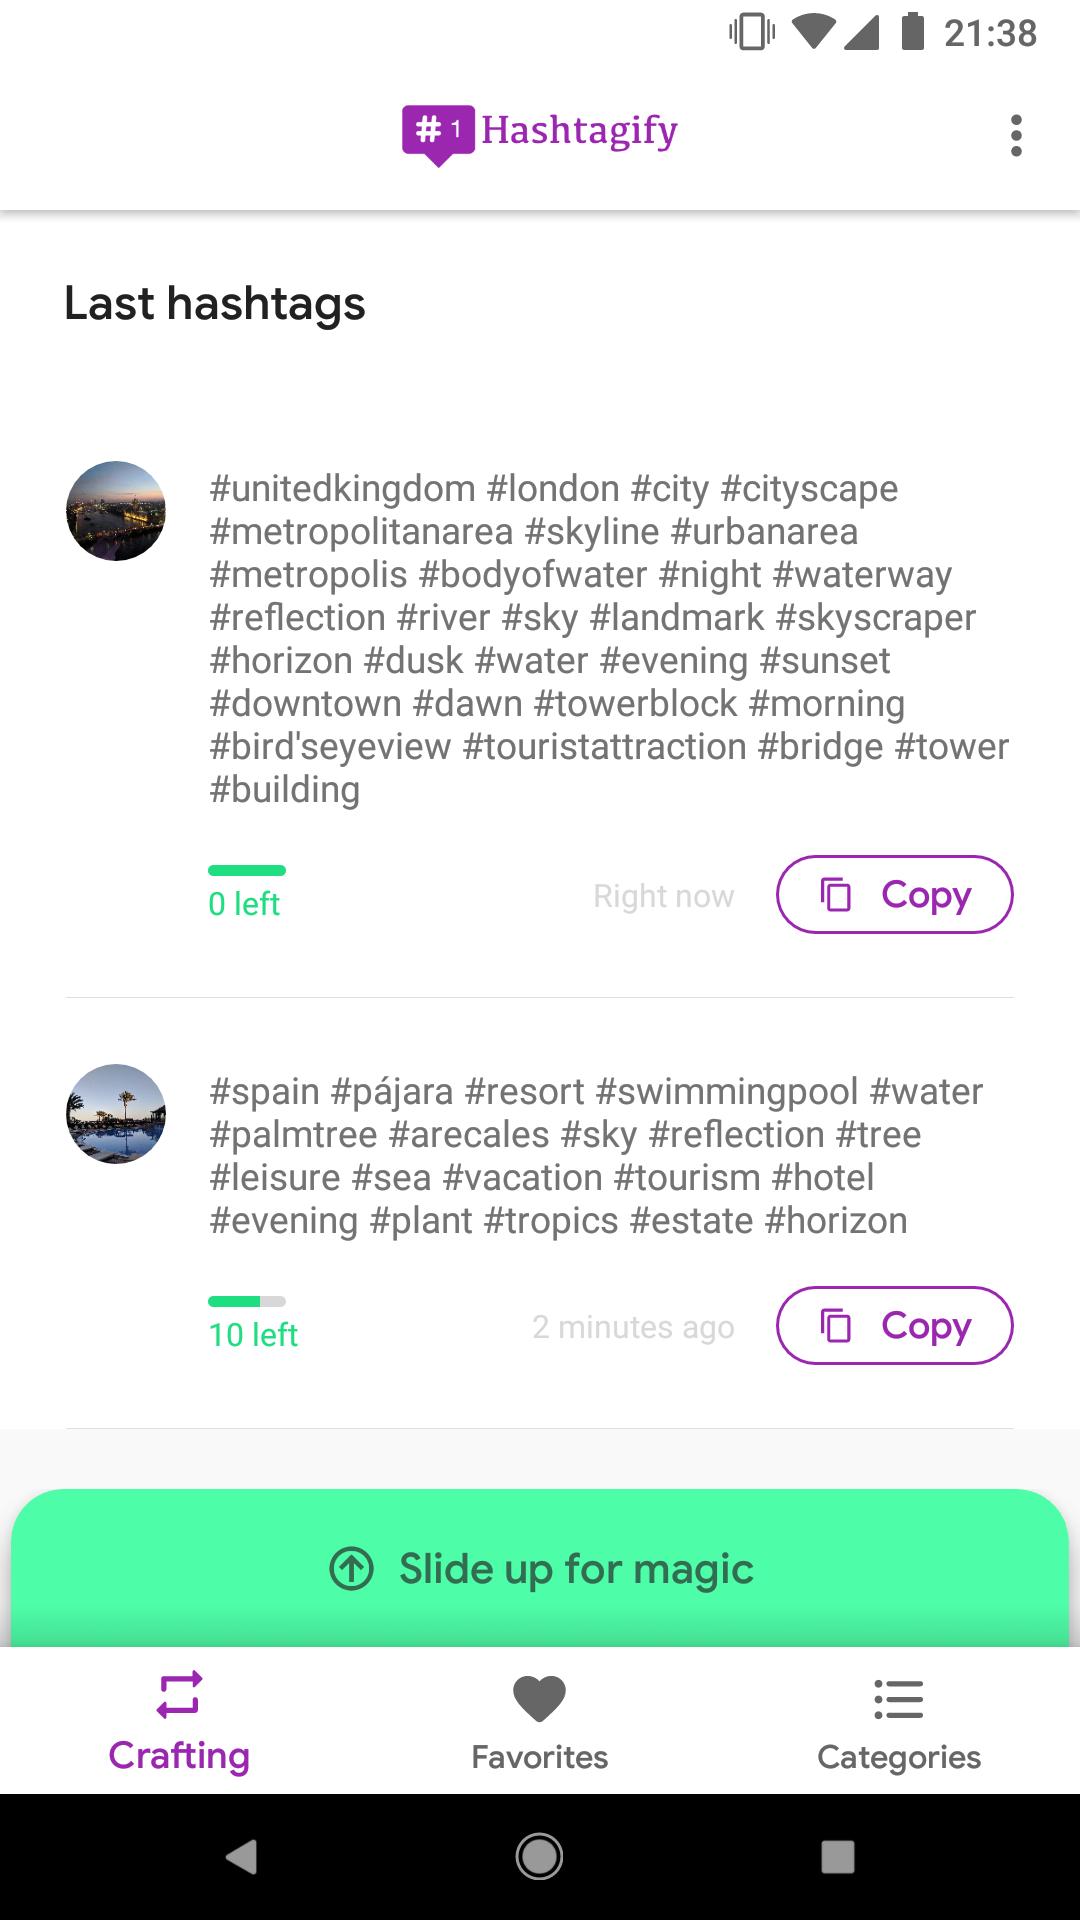Open the three-dot overflow menu
Viewport: 1080px width, 1920px height.
coord(1016,135)
